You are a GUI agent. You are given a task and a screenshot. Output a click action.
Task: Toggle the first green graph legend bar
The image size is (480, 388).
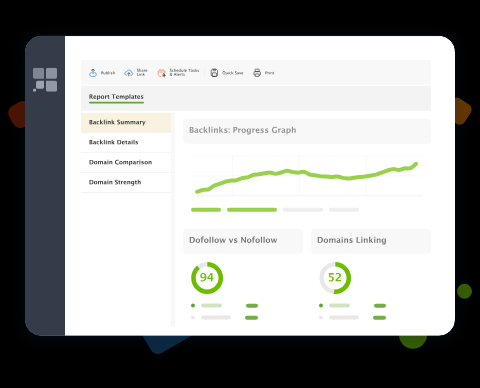click(x=206, y=210)
